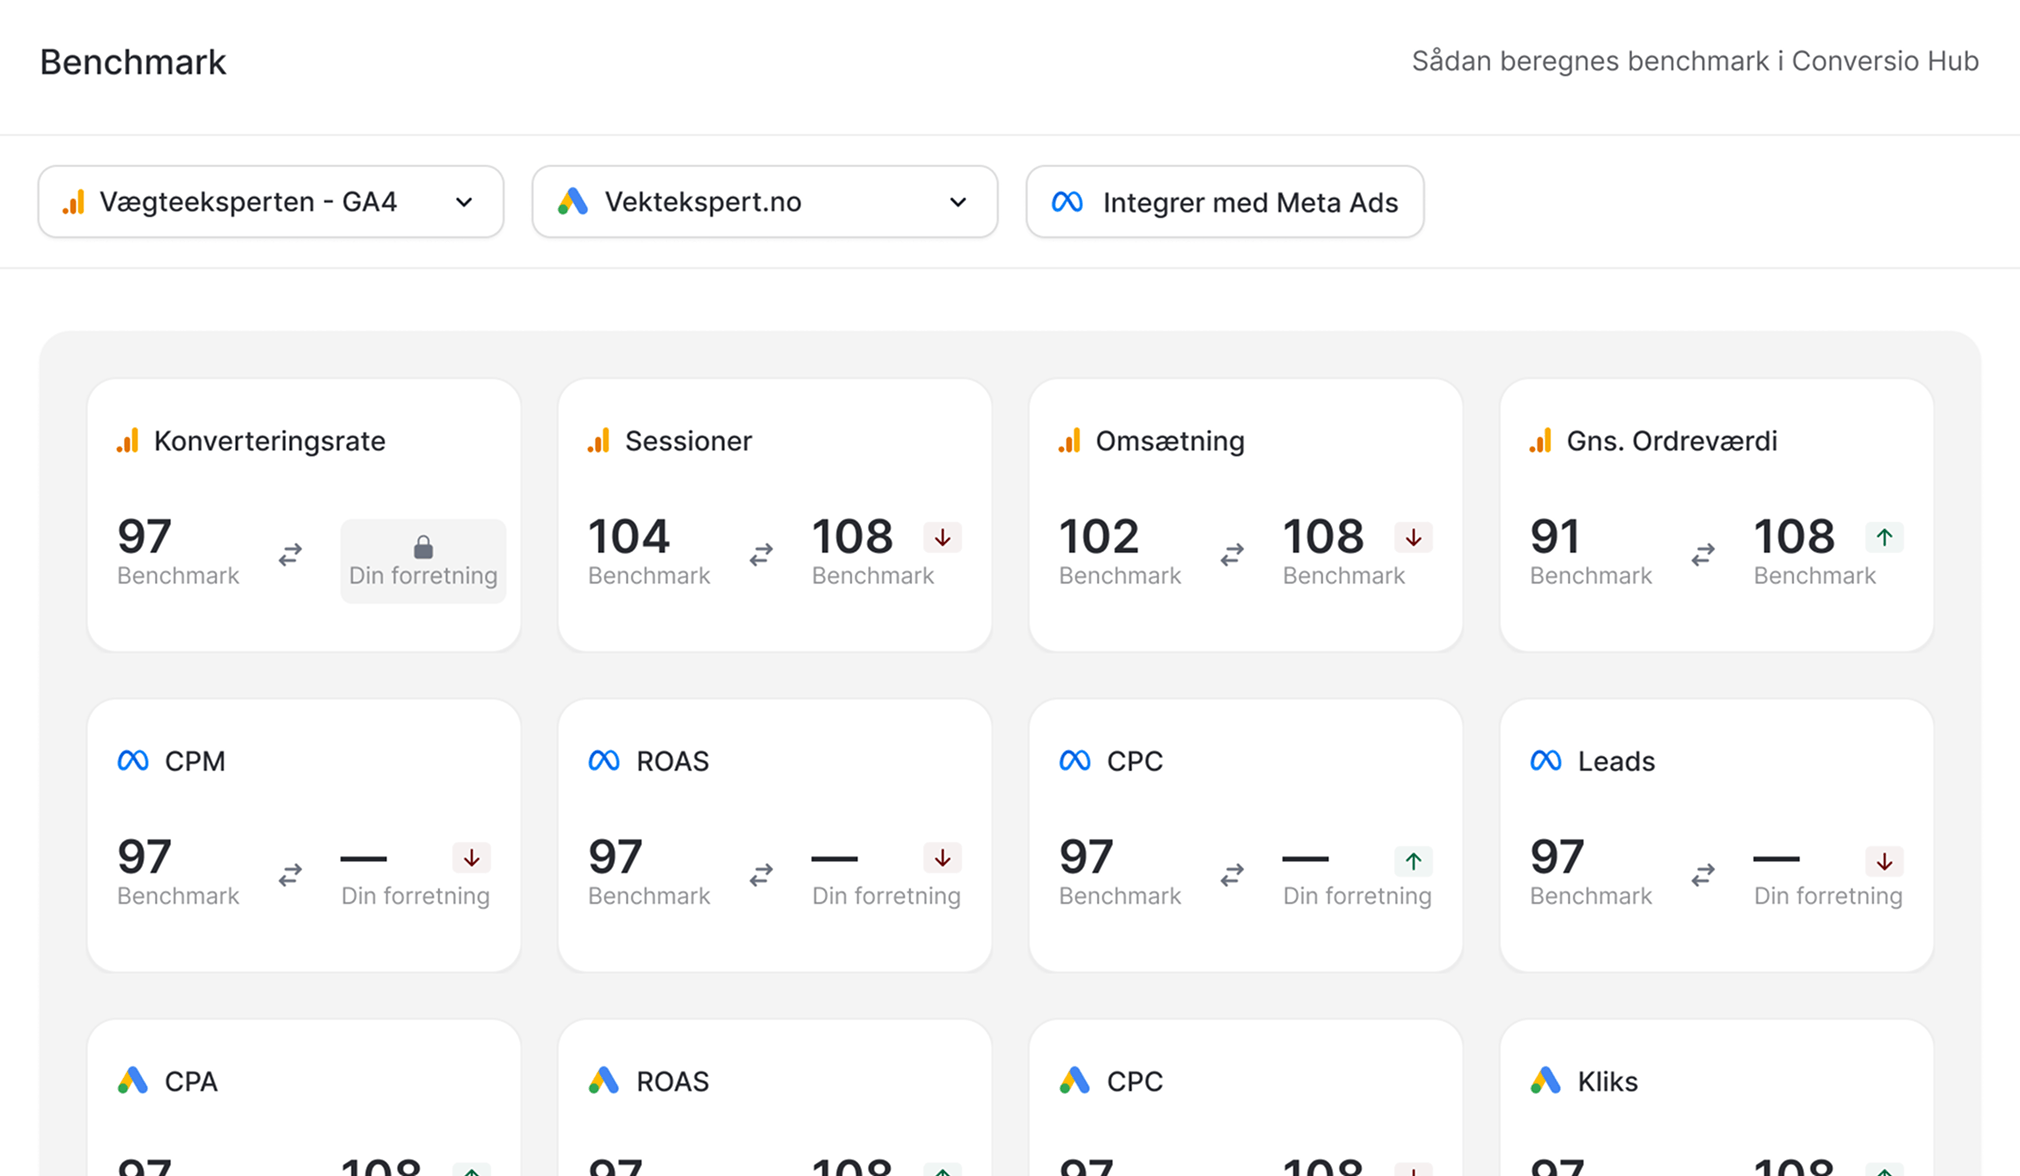This screenshot has width=2020, height=1176.
Task: Click the Kliks card title
Action: (x=1608, y=1081)
